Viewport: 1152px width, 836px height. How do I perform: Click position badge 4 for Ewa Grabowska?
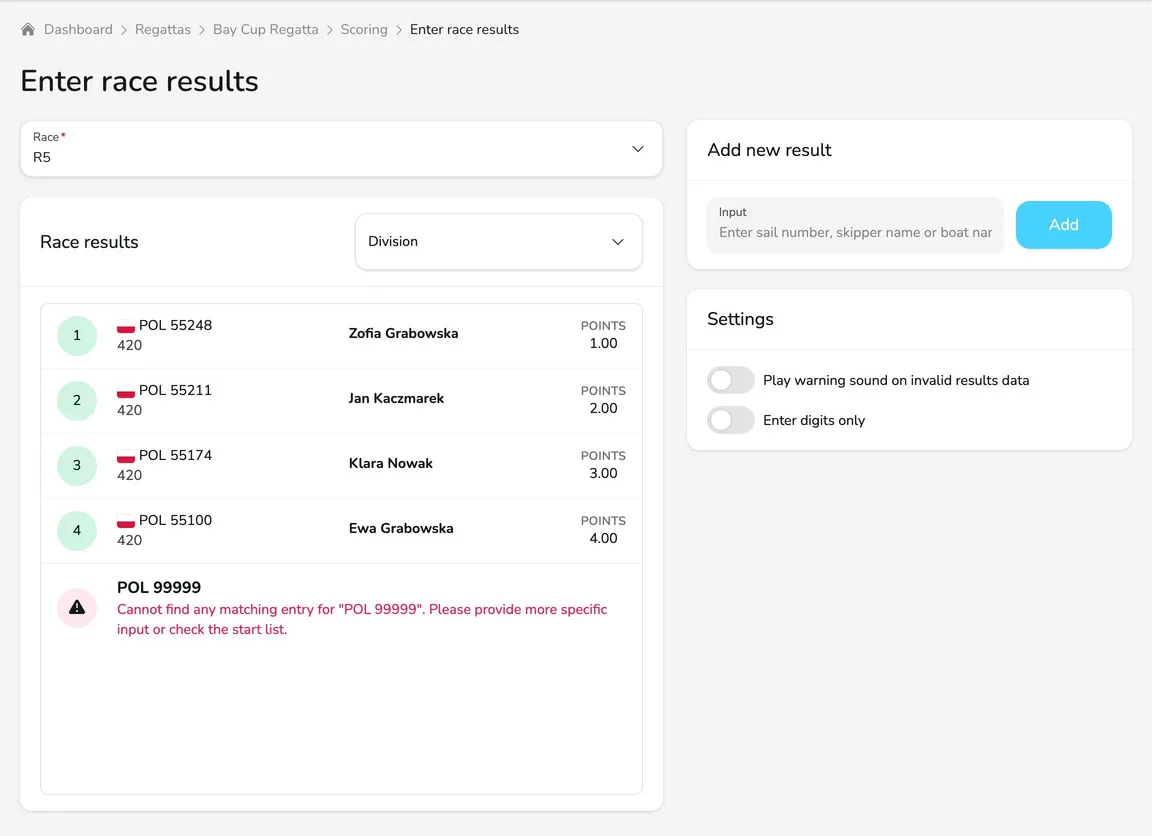click(77, 530)
